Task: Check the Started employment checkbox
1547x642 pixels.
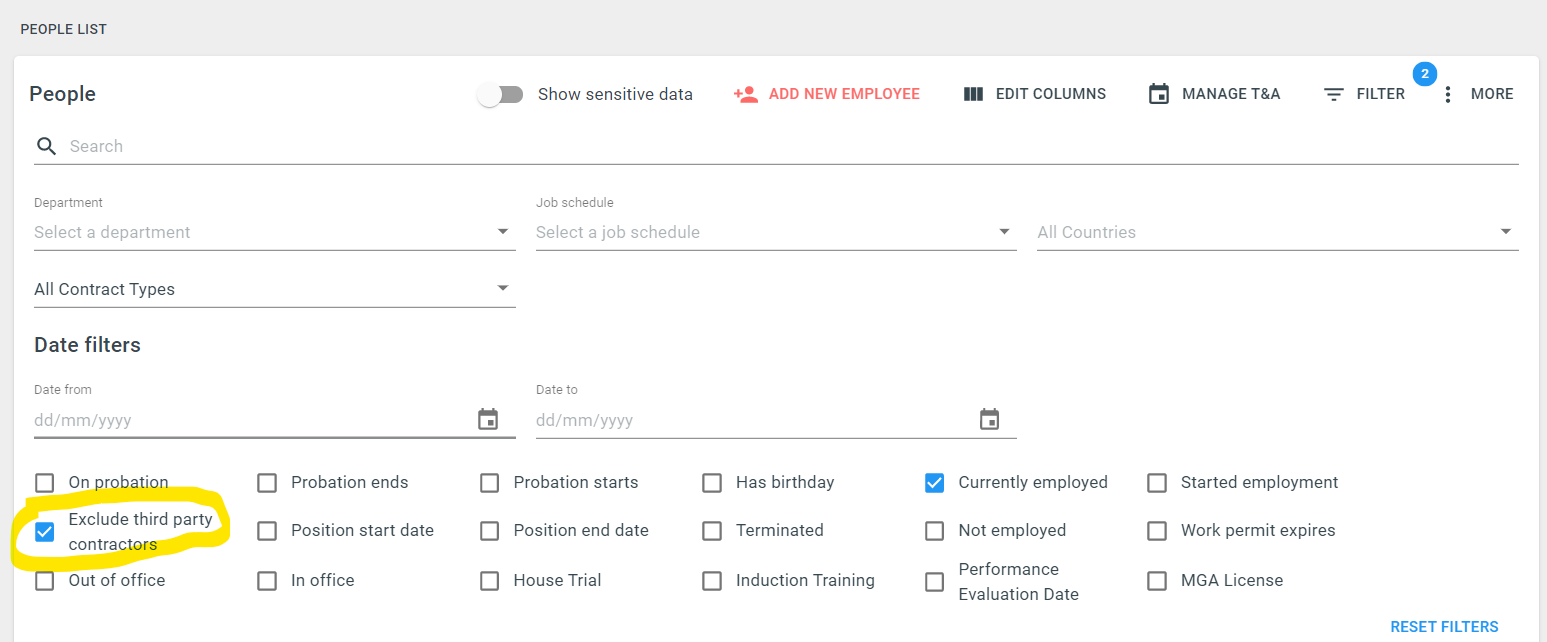Action: tap(1157, 483)
